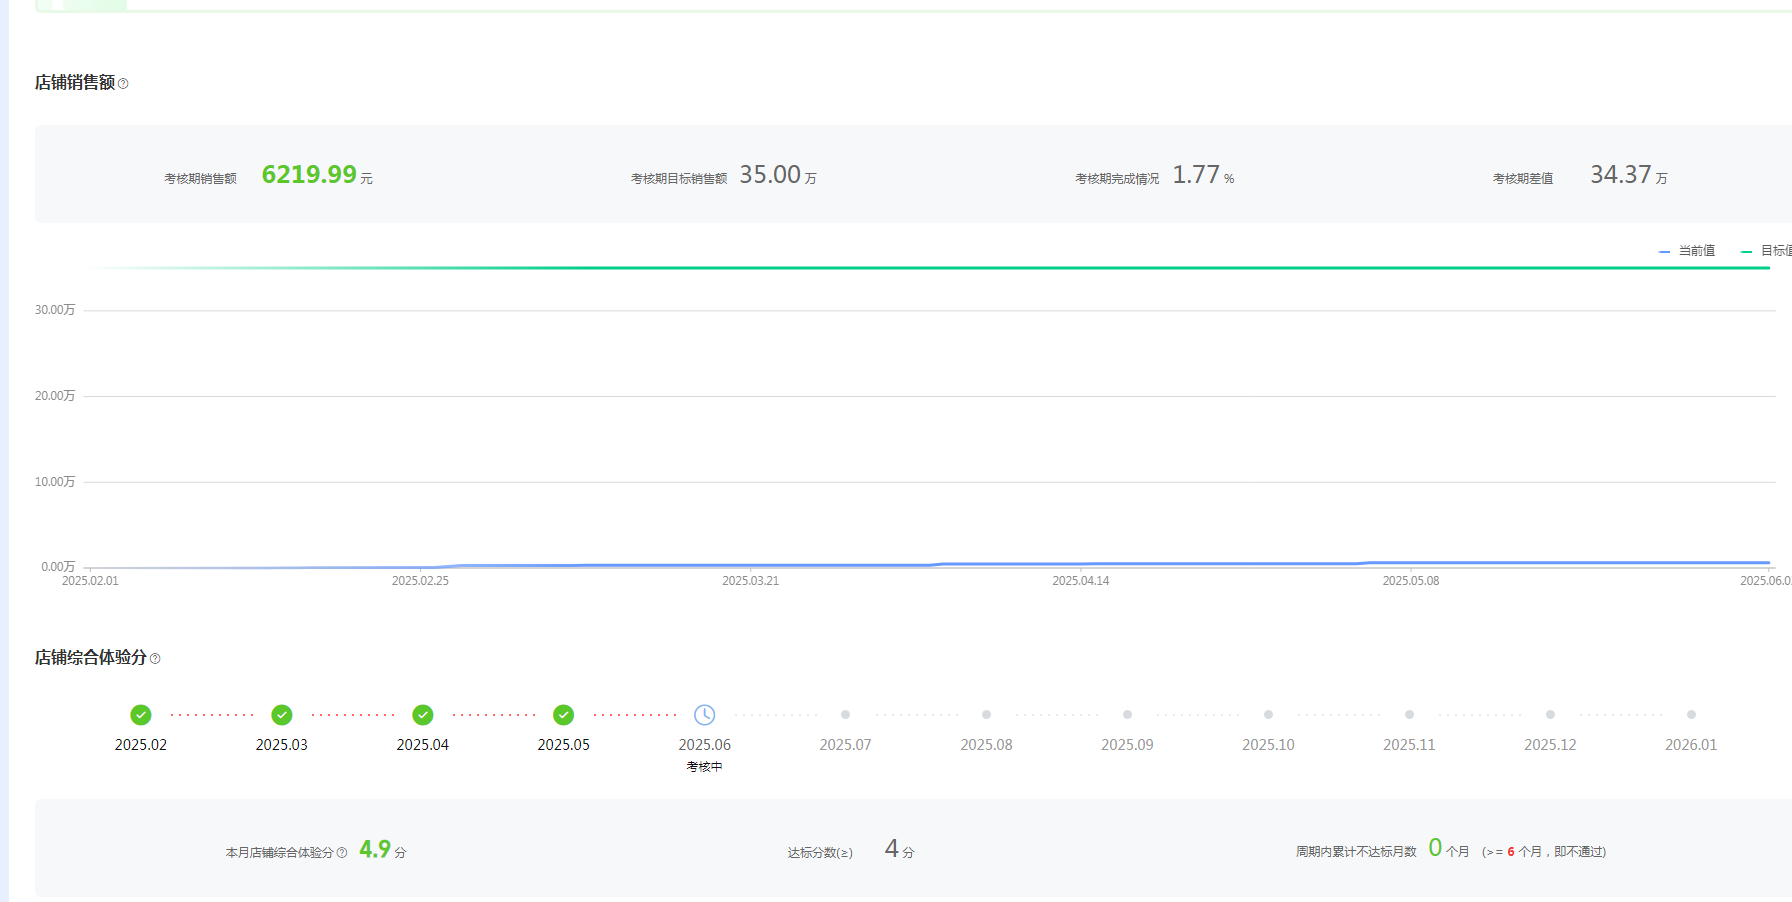Toggle the 目标值 legend series
Screen dimensions: 1792x902
pos(1768,251)
